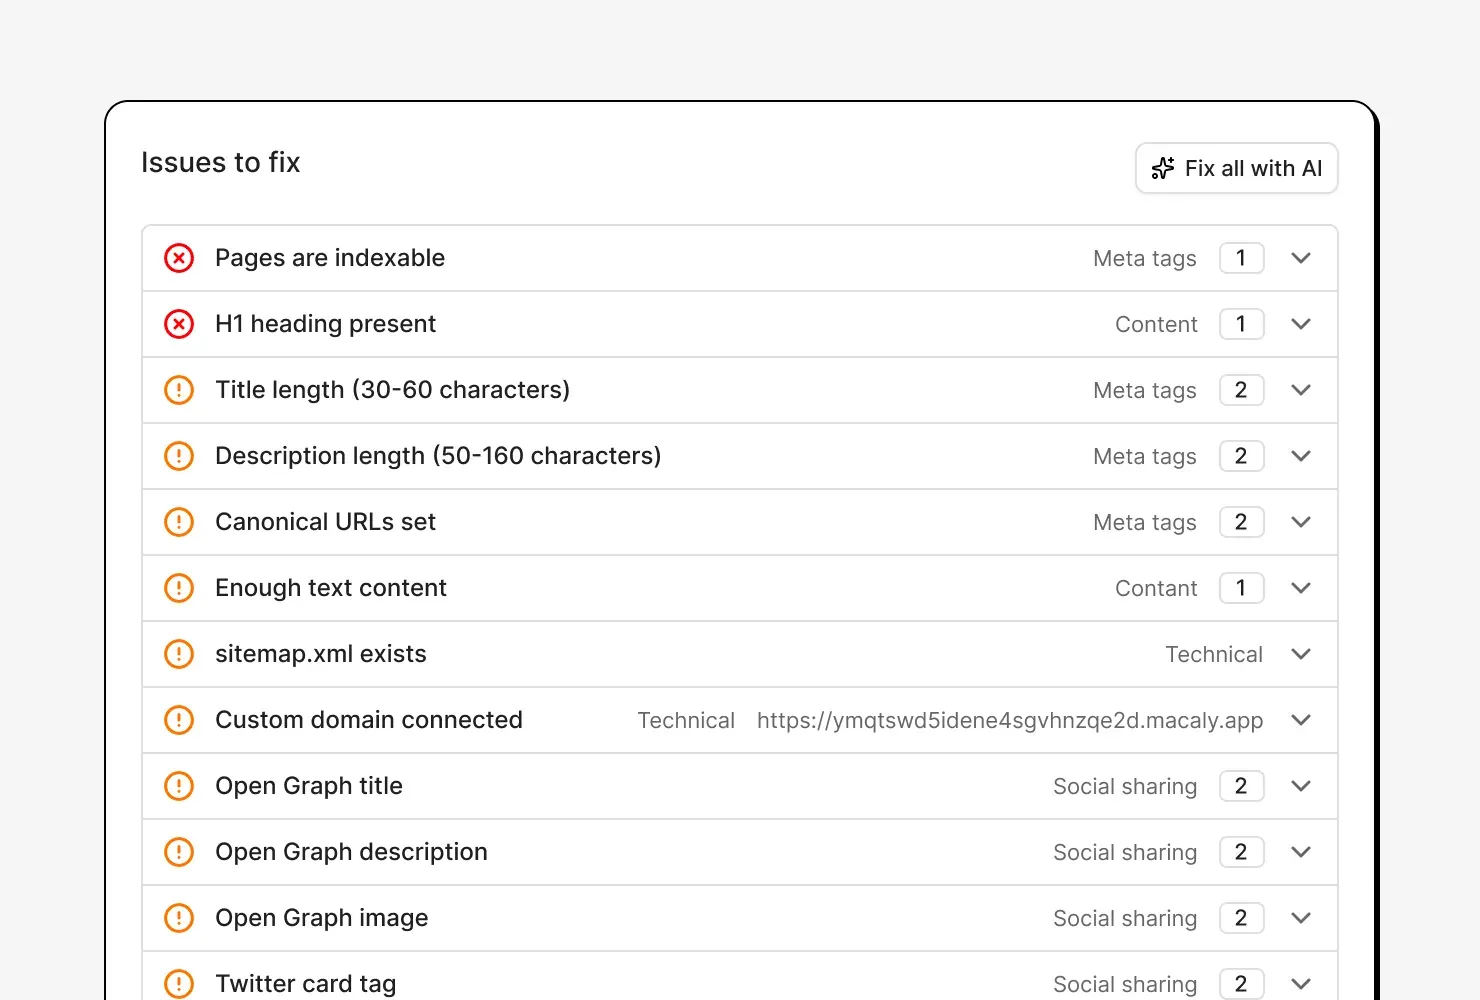Expand the Pages are indexable row chevron
Screen dimensions: 1480x1000
pos(1301,258)
